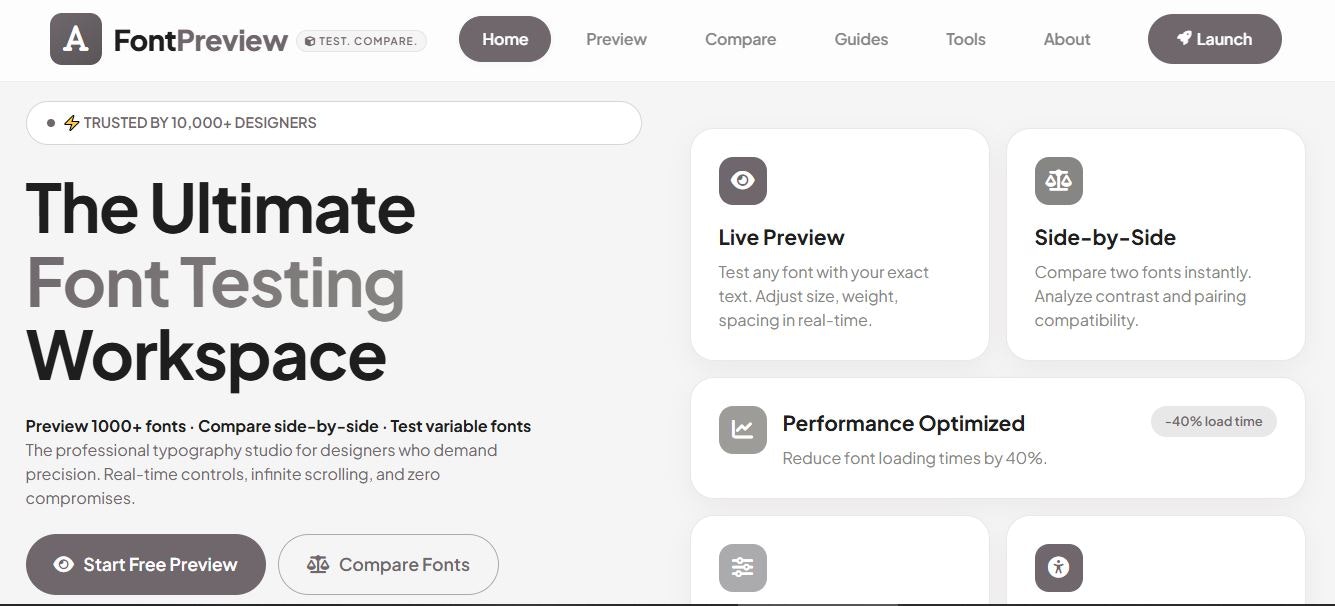This screenshot has width=1335, height=606.
Task: Open the chart icon beside Performance Optimized
Action: coord(742,429)
